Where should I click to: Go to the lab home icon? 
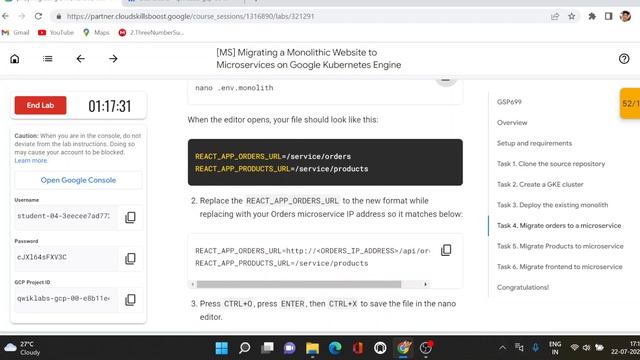coord(15,59)
